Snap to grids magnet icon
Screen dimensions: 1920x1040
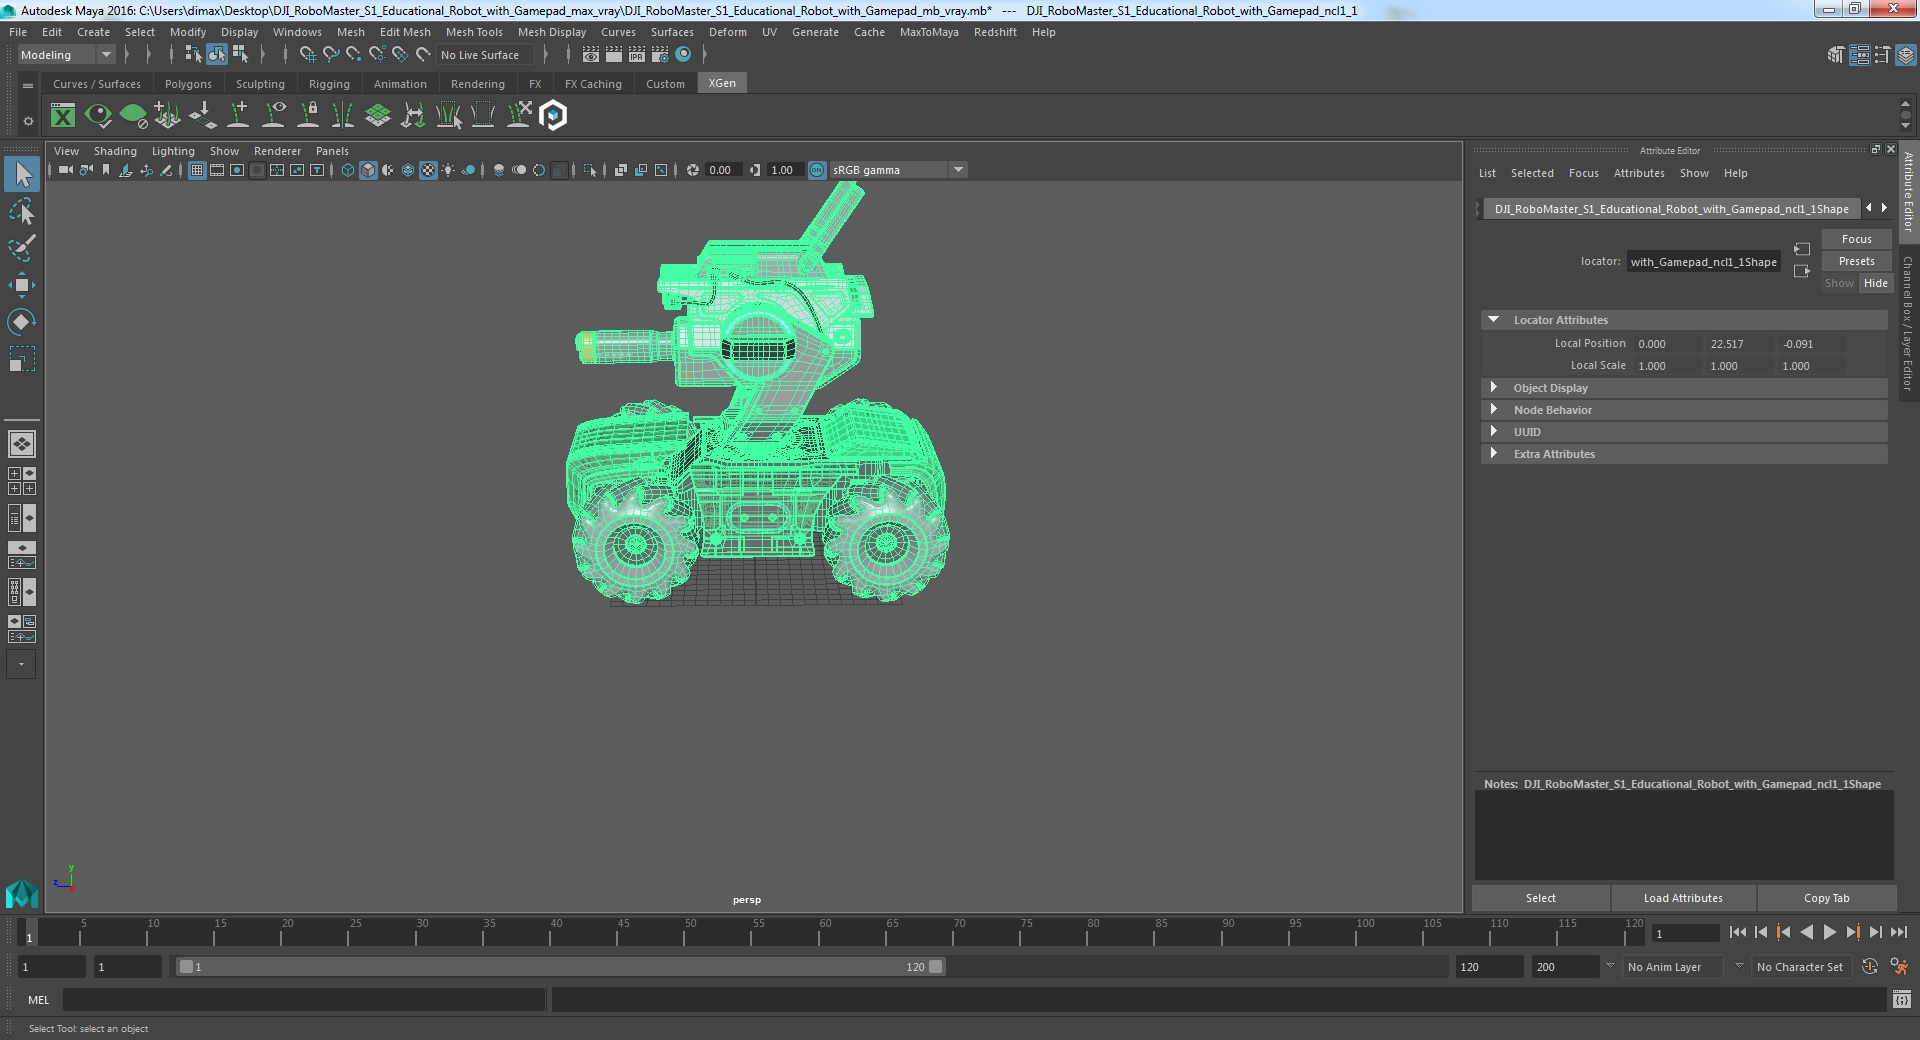pyautogui.click(x=308, y=55)
